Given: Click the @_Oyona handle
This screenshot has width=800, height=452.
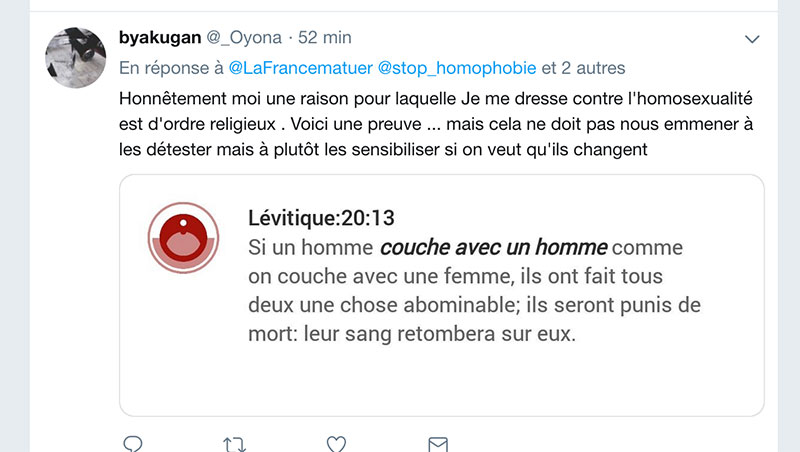Looking at the screenshot, I should tap(244, 38).
